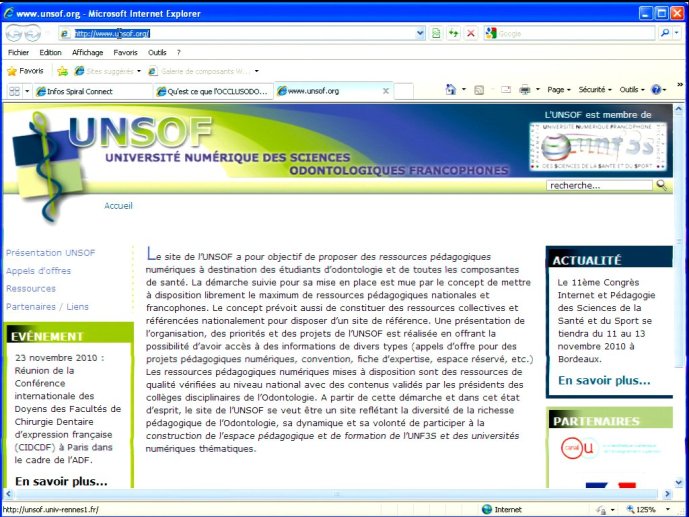
Task: Click the zoom magnifier 125% icon
Action: [x=631, y=509]
